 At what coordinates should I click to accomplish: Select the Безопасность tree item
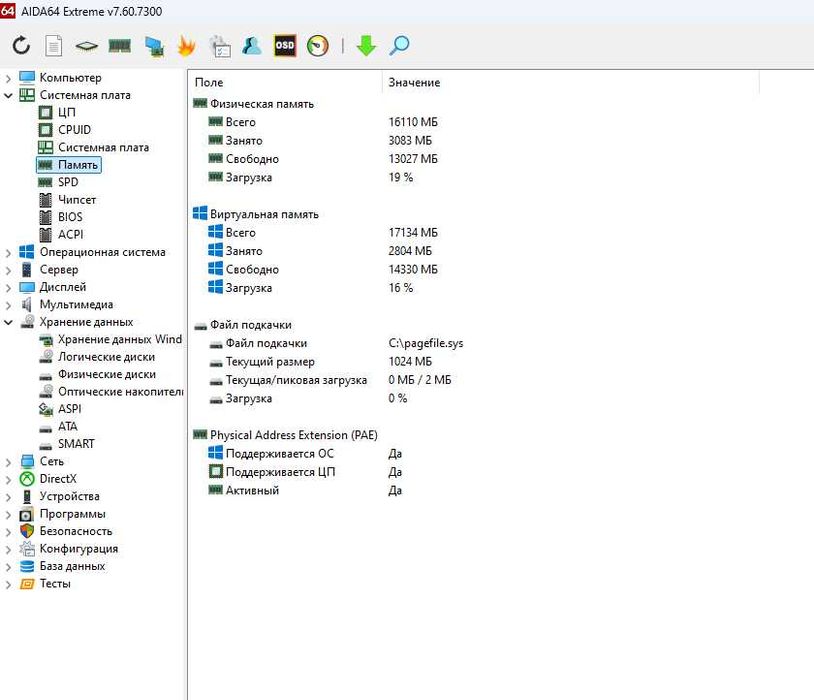(76, 531)
